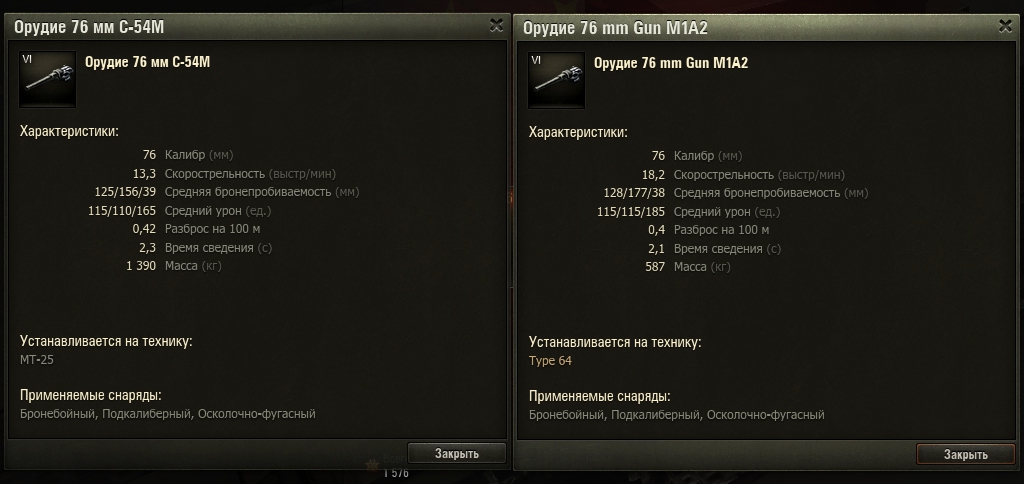1024x484 pixels.
Task: Click Закрыть button in Gun M1A2 panel
Action: click(x=965, y=455)
